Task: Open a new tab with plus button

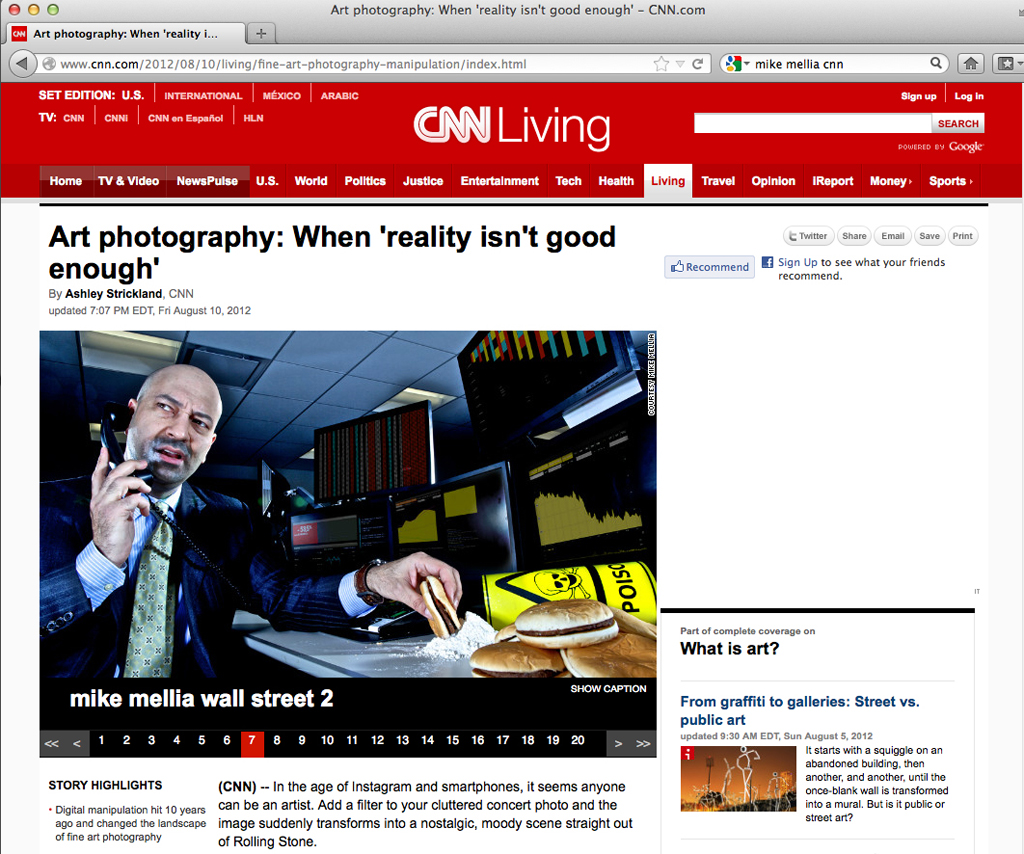Action: click(x=260, y=33)
